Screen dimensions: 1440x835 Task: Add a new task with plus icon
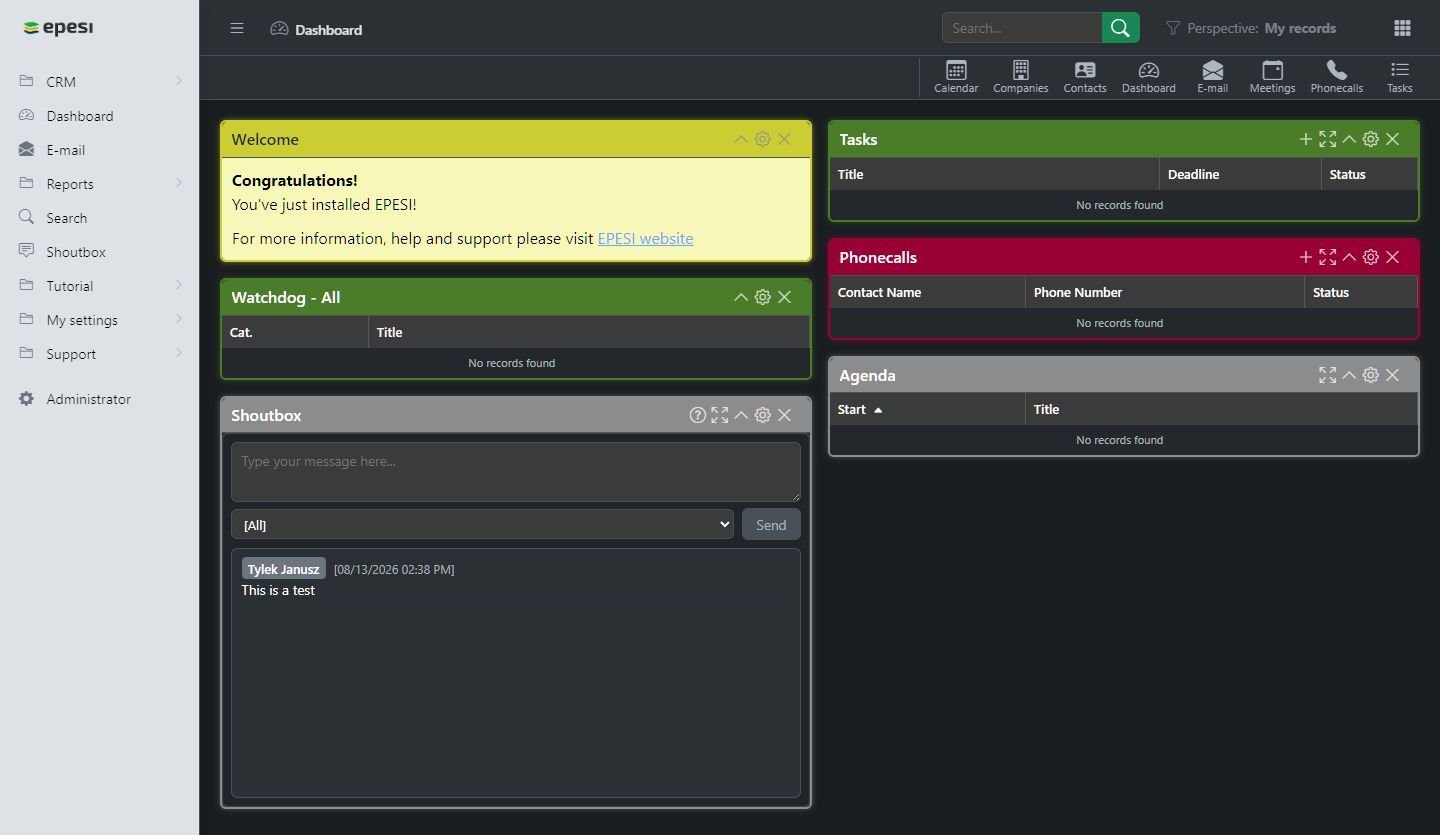point(1305,139)
